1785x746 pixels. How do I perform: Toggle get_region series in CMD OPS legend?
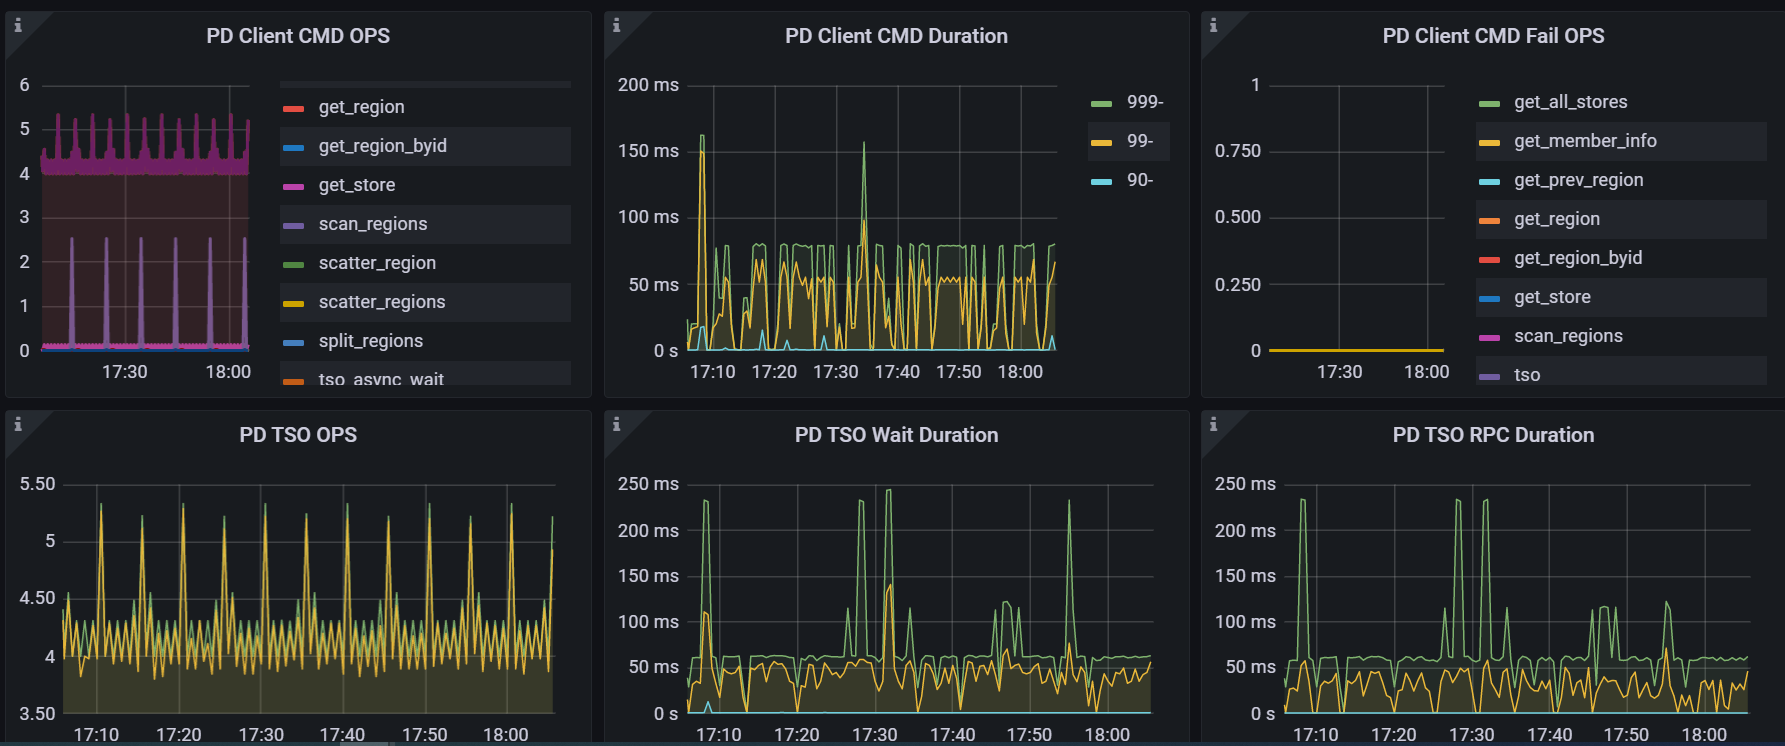361,107
